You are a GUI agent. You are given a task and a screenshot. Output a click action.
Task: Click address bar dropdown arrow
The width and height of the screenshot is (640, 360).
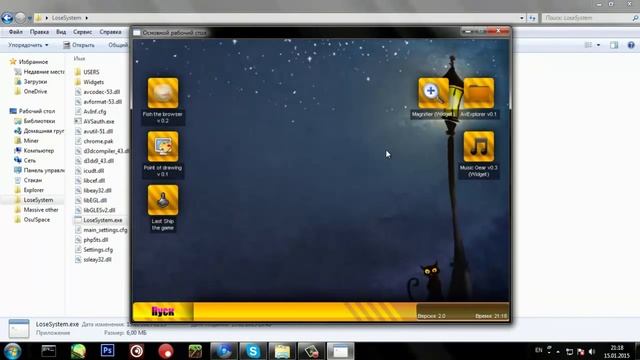pyautogui.click(x=522, y=18)
